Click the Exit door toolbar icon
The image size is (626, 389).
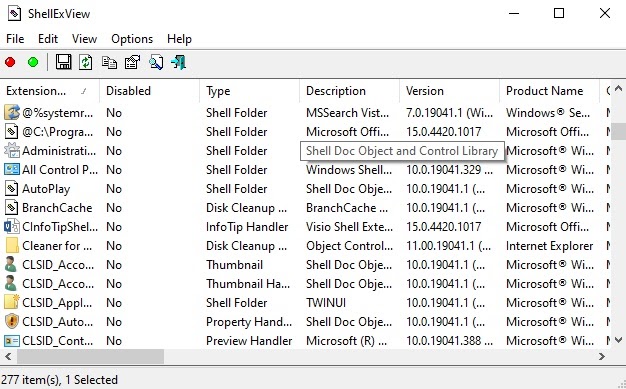point(178,62)
